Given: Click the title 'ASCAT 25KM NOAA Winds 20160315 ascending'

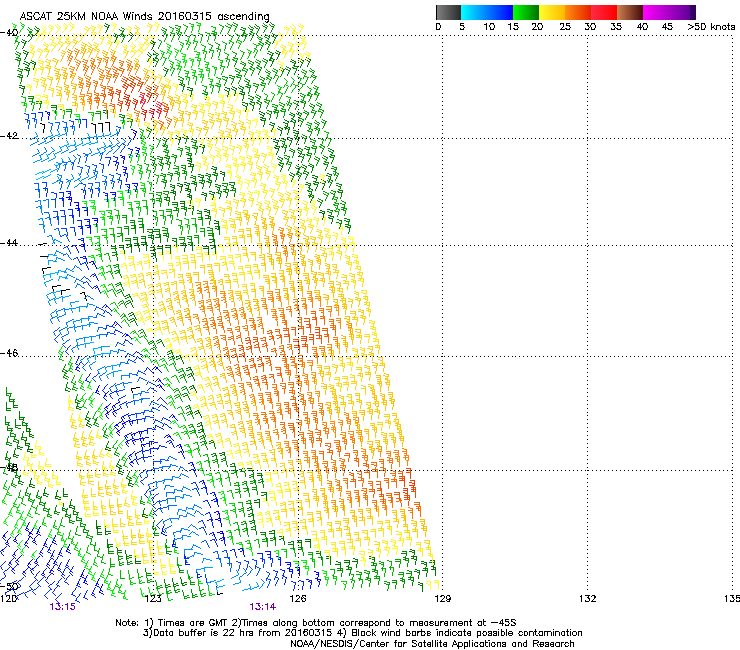Looking at the screenshot, I should click(144, 16).
